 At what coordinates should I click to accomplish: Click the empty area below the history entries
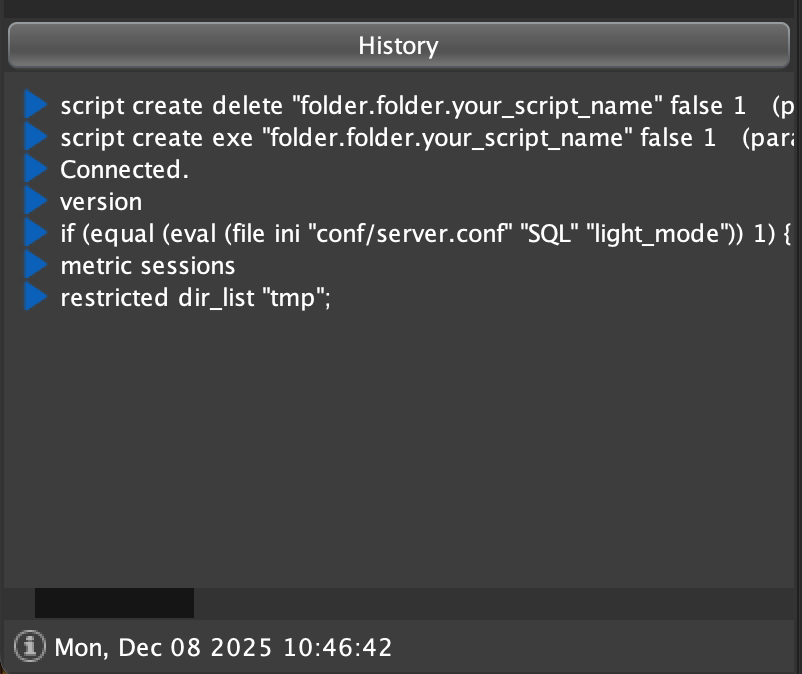[400, 450]
